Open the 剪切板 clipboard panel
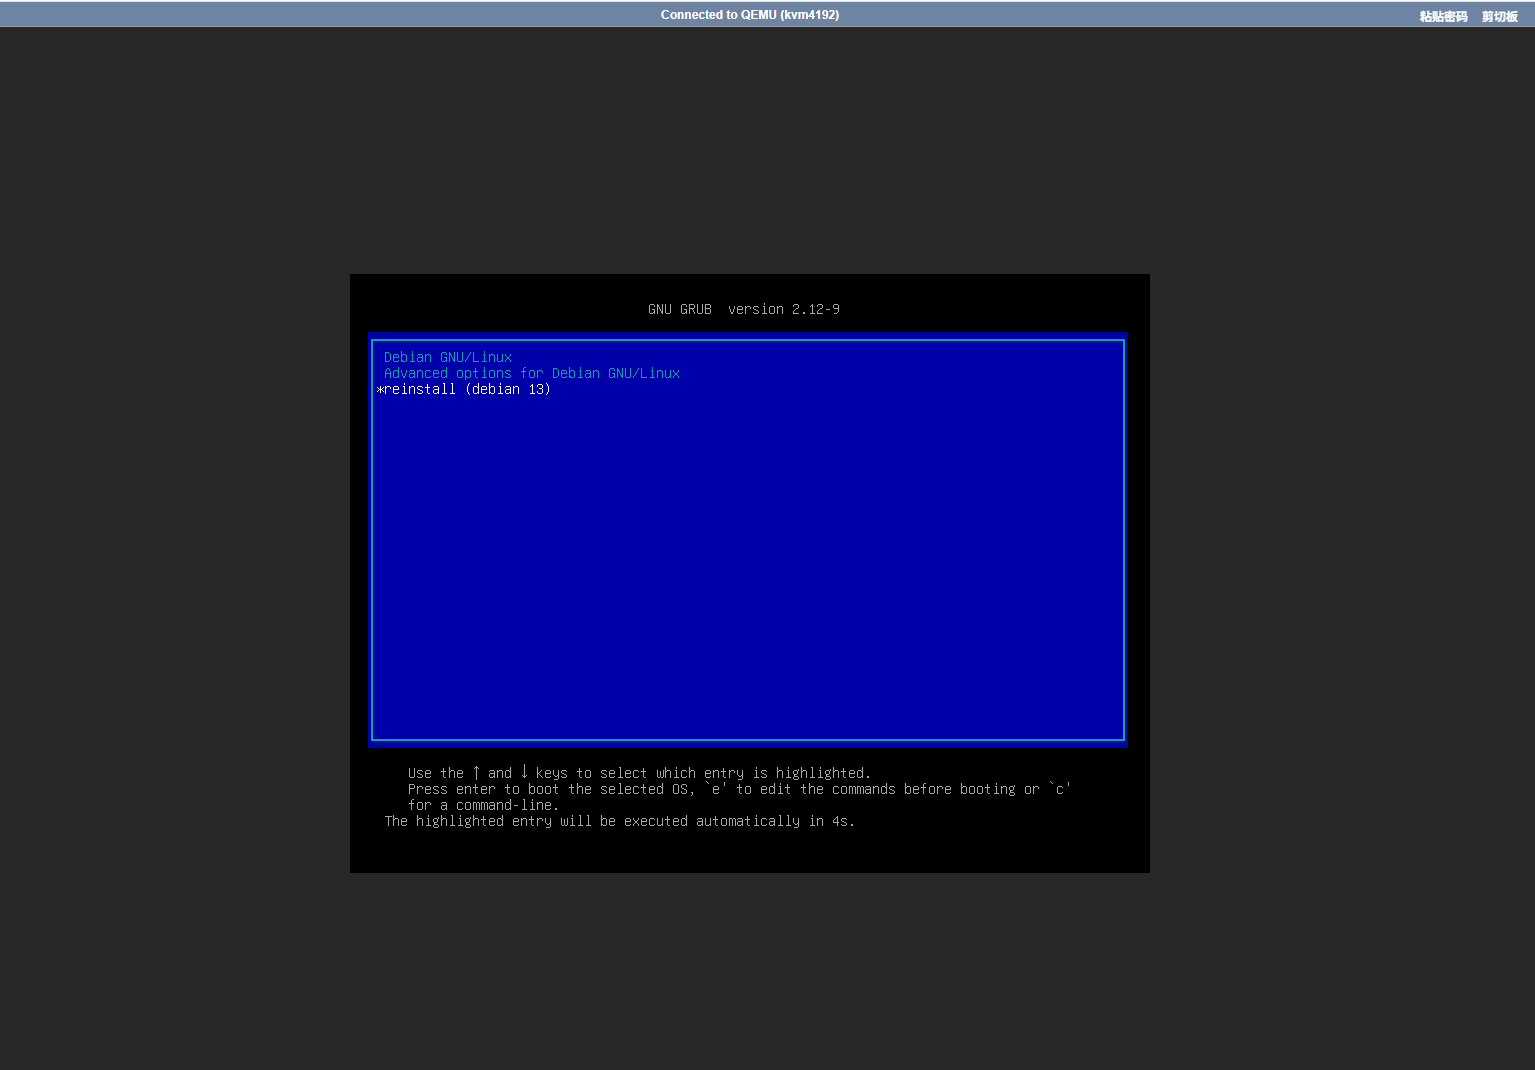 point(1499,16)
